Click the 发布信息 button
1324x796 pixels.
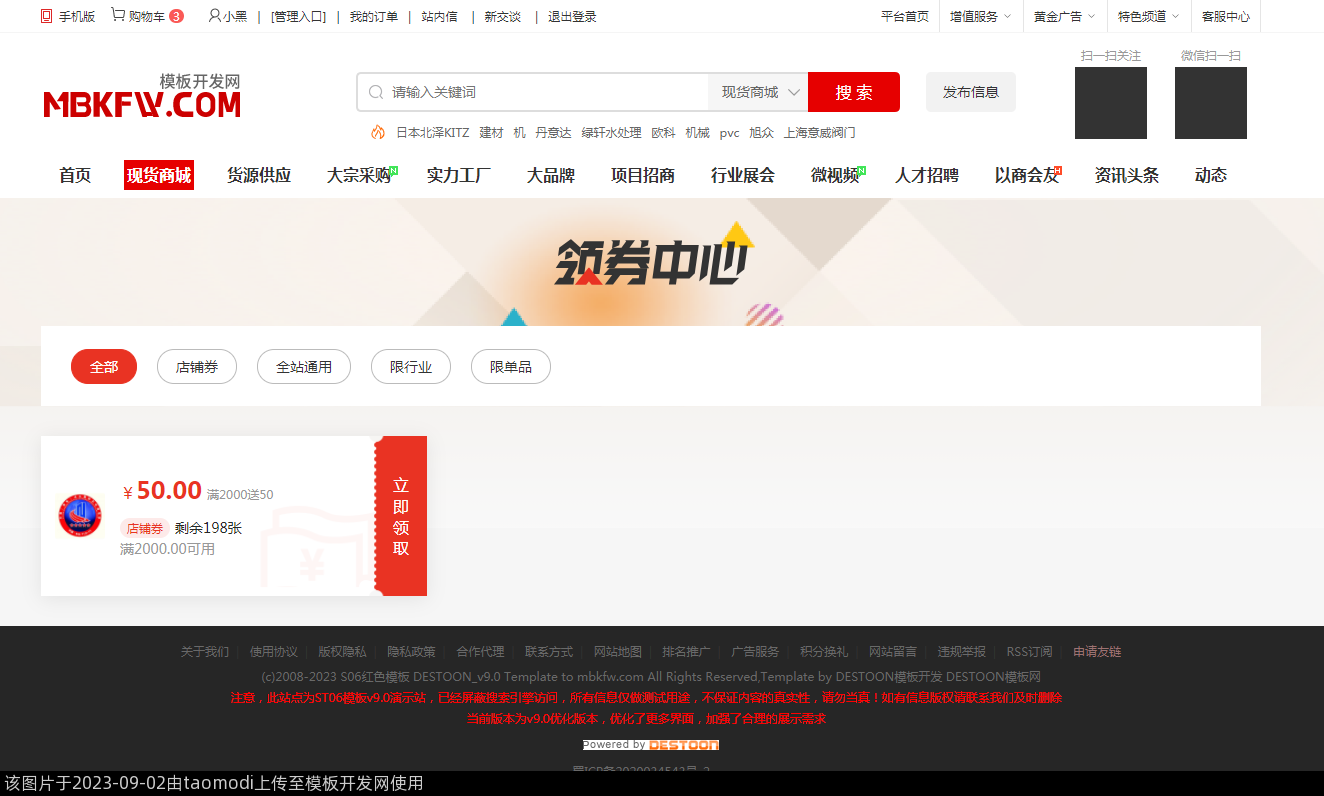[970, 92]
